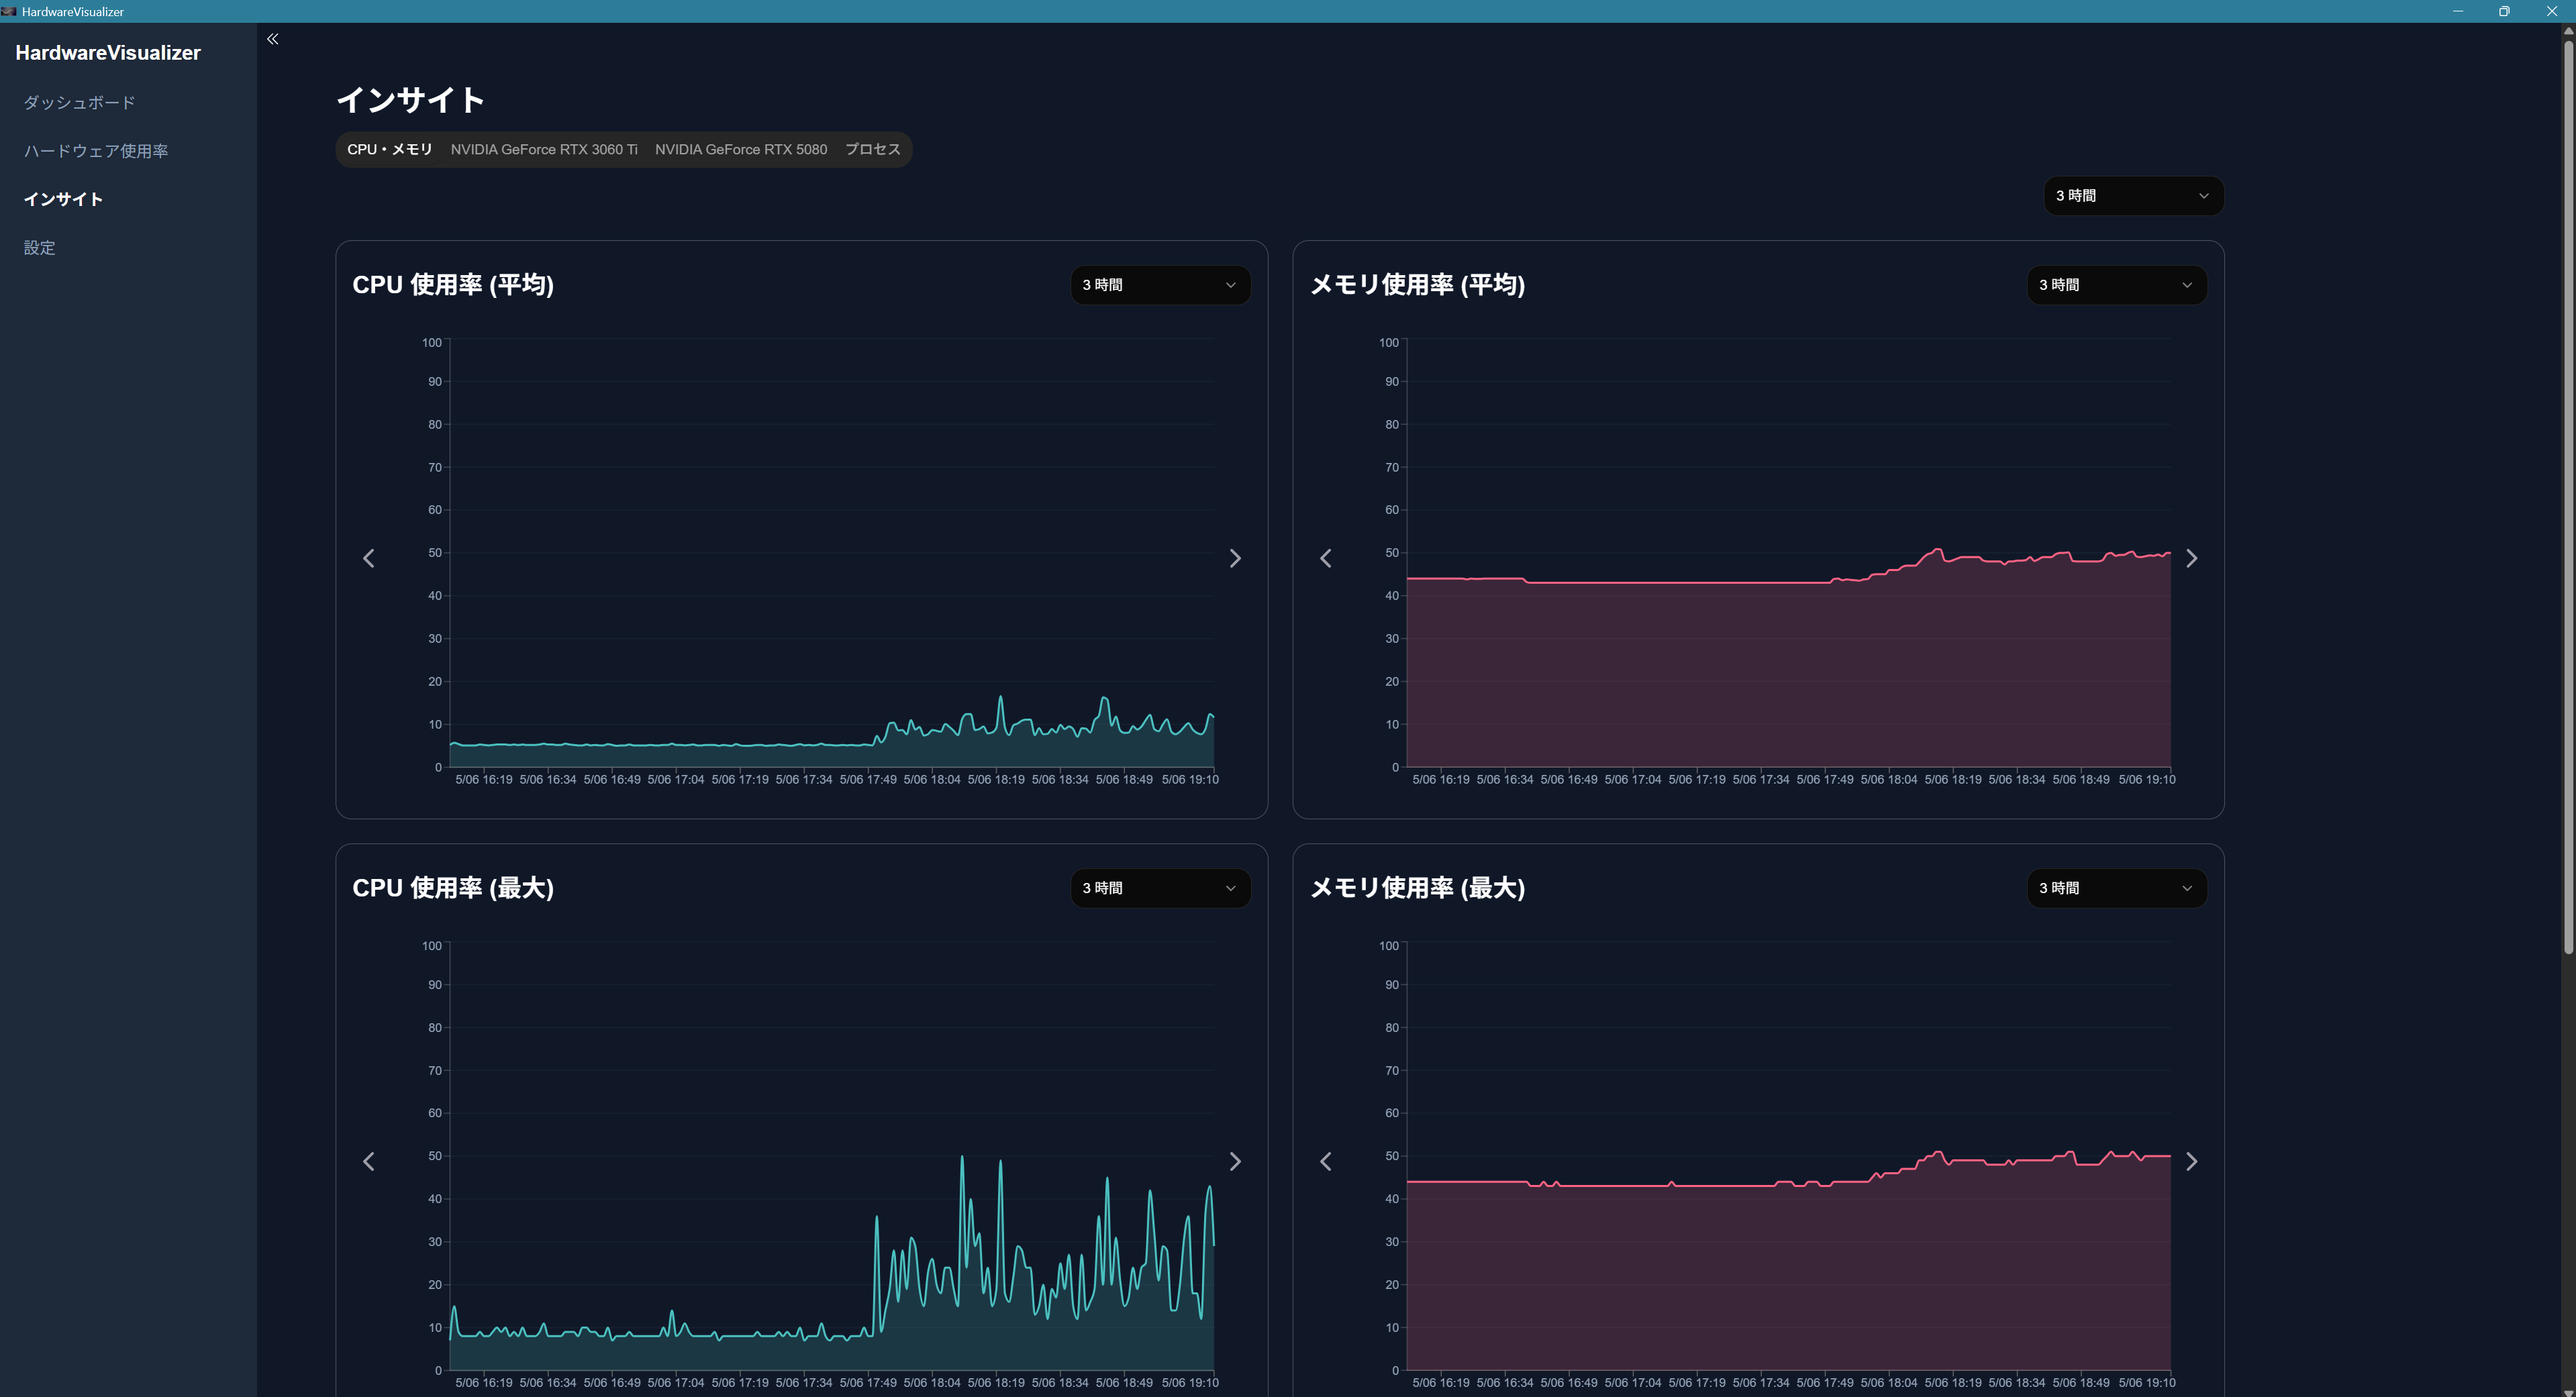Go to next period on メモリ使用率 (最大) chart
The height and width of the screenshot is (1397, 2576).
coord(2192,1161)
